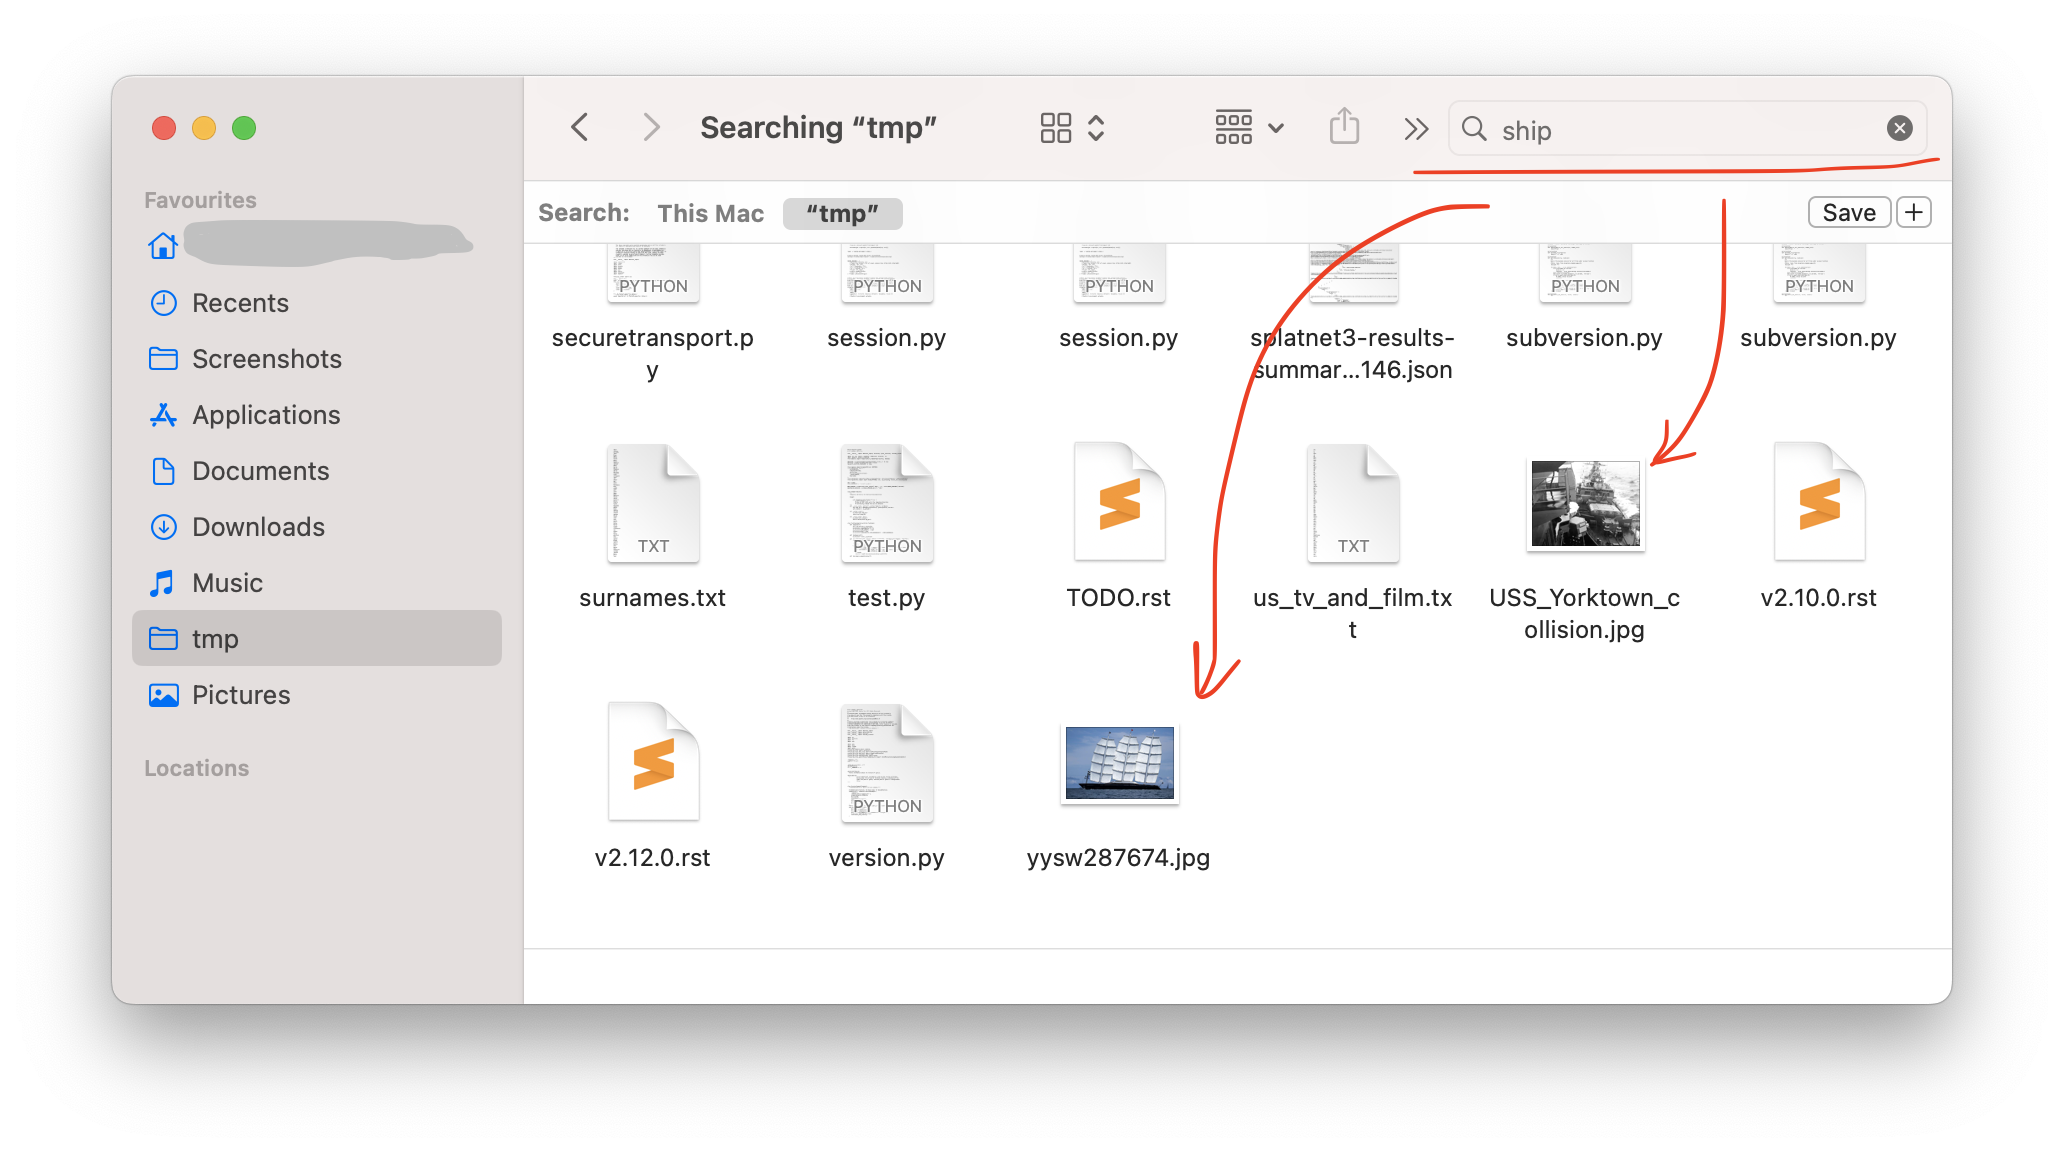Open the view mode stepper arrows

coord(1096,128)
